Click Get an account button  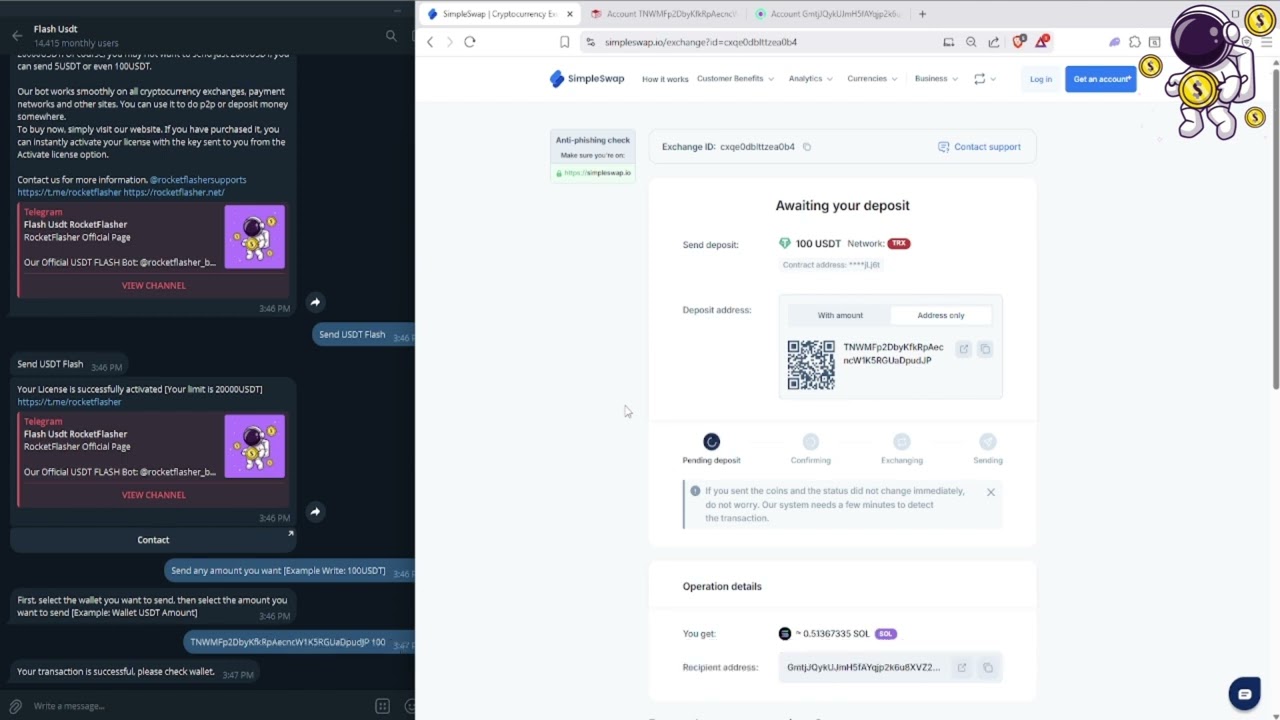click(1101, 79)
